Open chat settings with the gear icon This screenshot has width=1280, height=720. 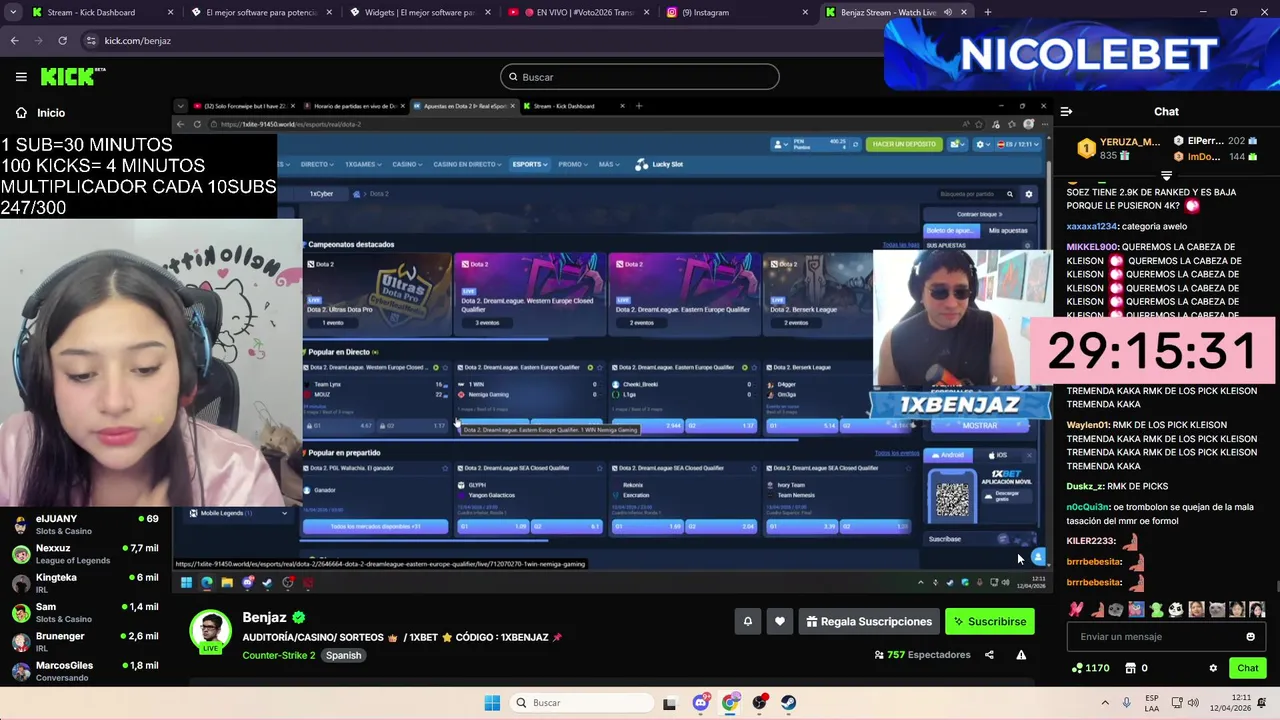click(x=1213, y=668)
